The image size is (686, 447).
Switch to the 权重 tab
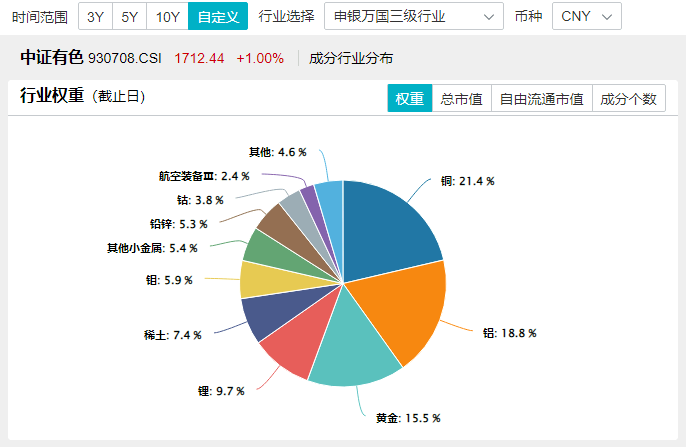click(410, 99)
